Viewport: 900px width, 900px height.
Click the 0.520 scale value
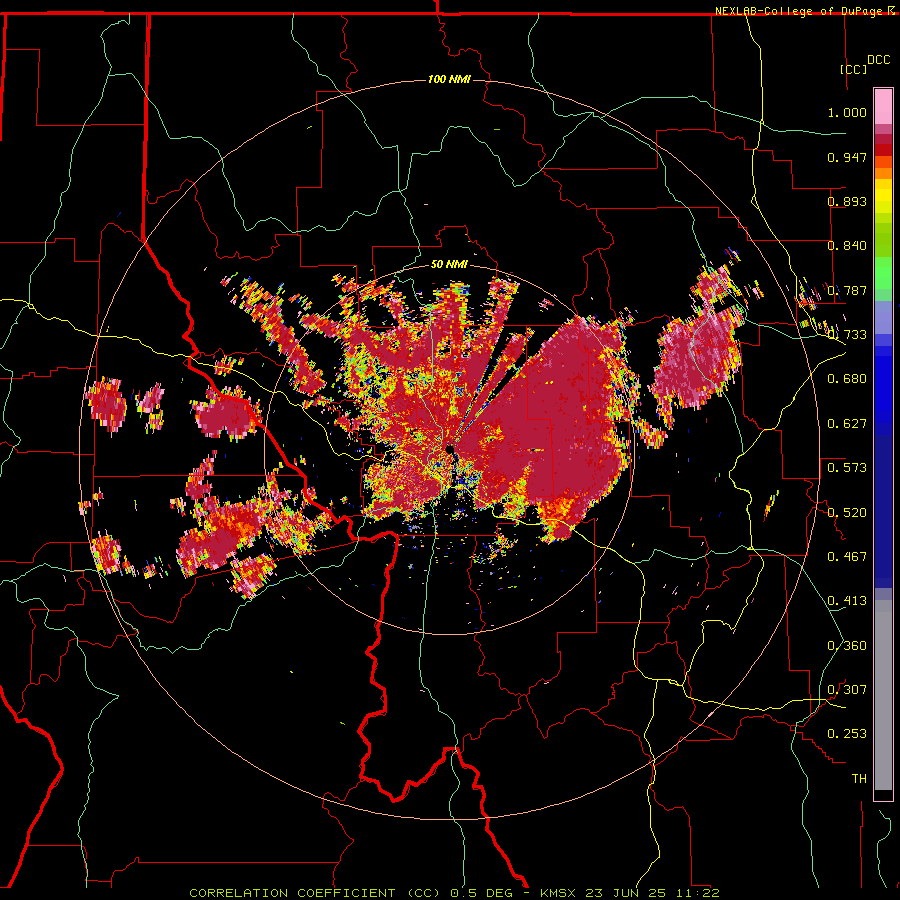[847, 513]
